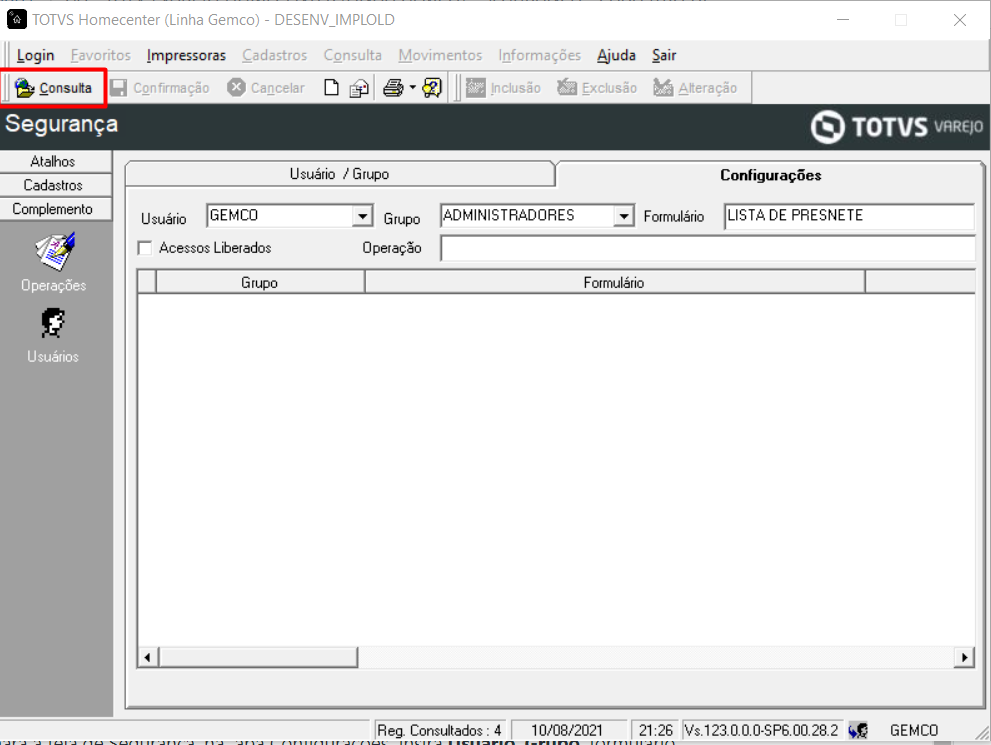The image size is (991, 745).
Task: Click the Inclusão toolbar button
Action: click(504, 88)
